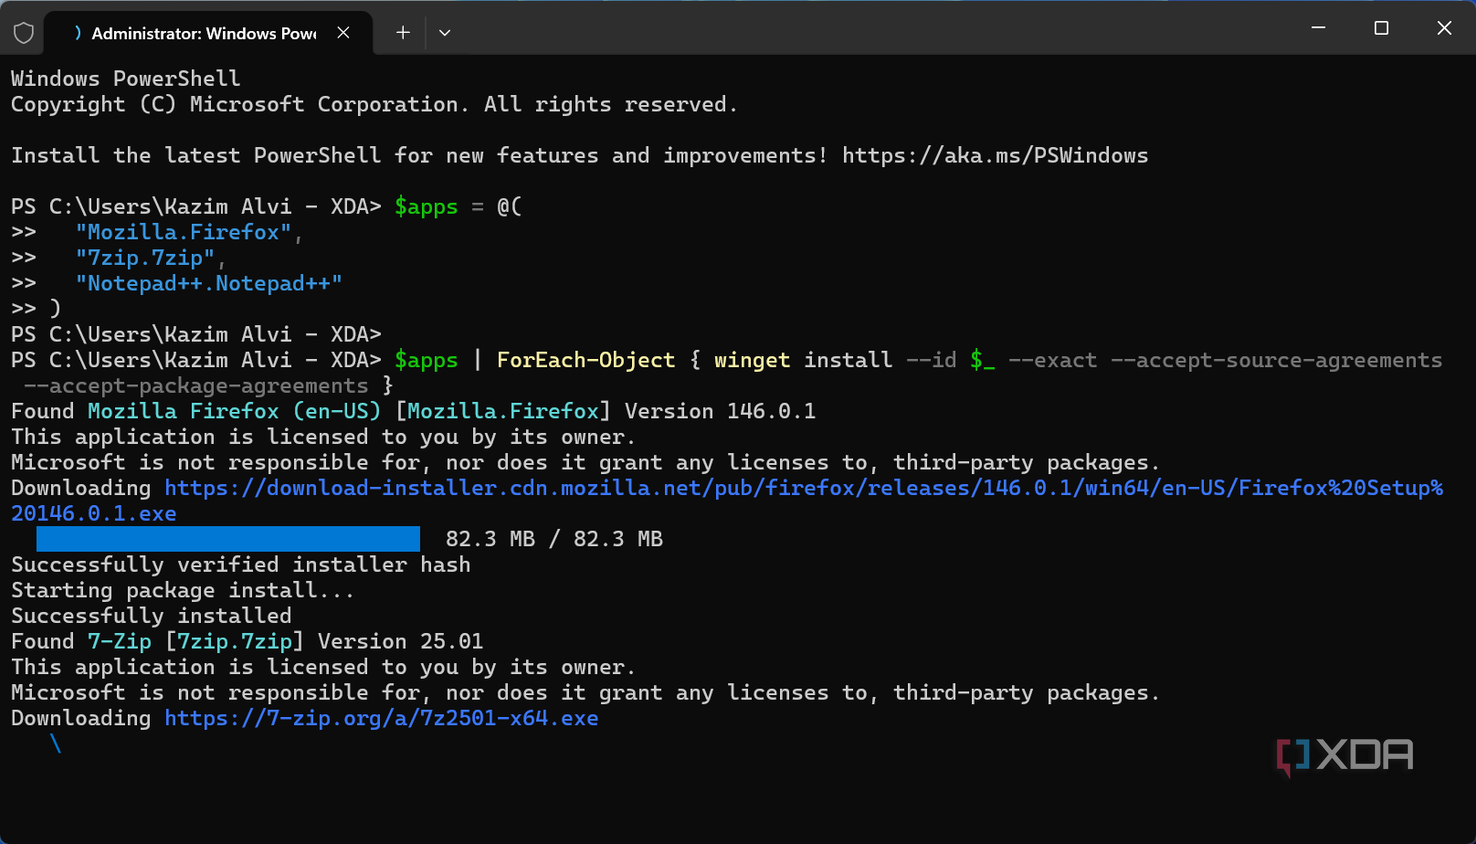Image resolution: width=1476 pixels, height=844 pixels.
Task: Click the admin shield icon in title bar
Action: 24,33
